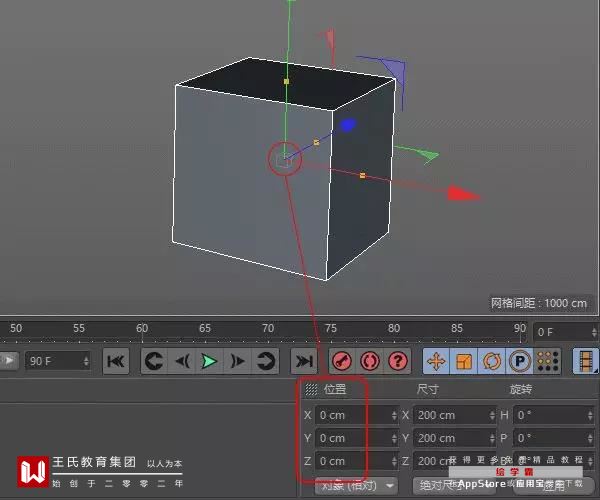Click the blue Z-axis dot handle
The image size is (600, 500).
pos(347,125)
